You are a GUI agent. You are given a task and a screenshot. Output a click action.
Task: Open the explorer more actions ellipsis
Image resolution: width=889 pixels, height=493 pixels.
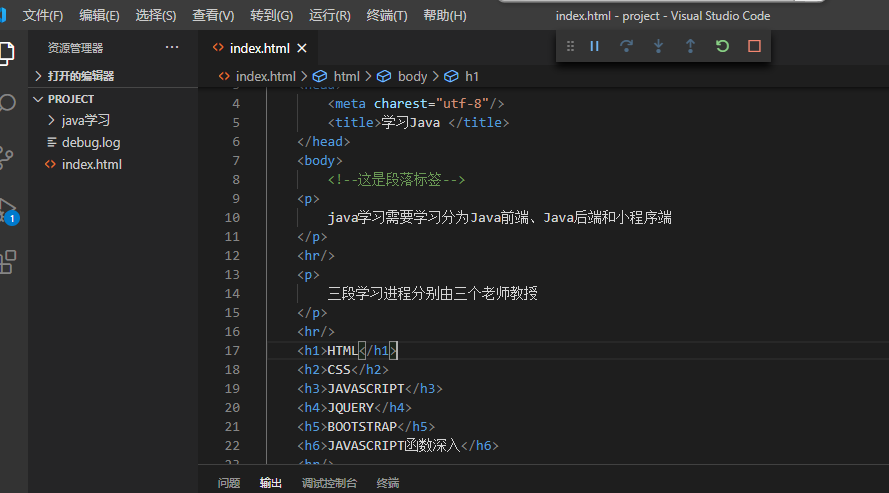click(172, 48)
